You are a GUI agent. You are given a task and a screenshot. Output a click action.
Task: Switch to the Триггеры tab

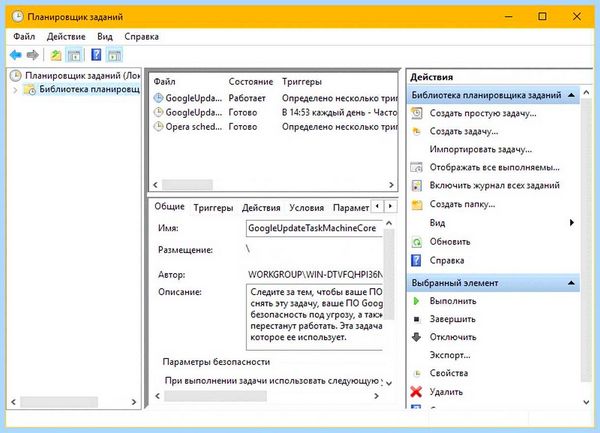[x=214, y=208]
